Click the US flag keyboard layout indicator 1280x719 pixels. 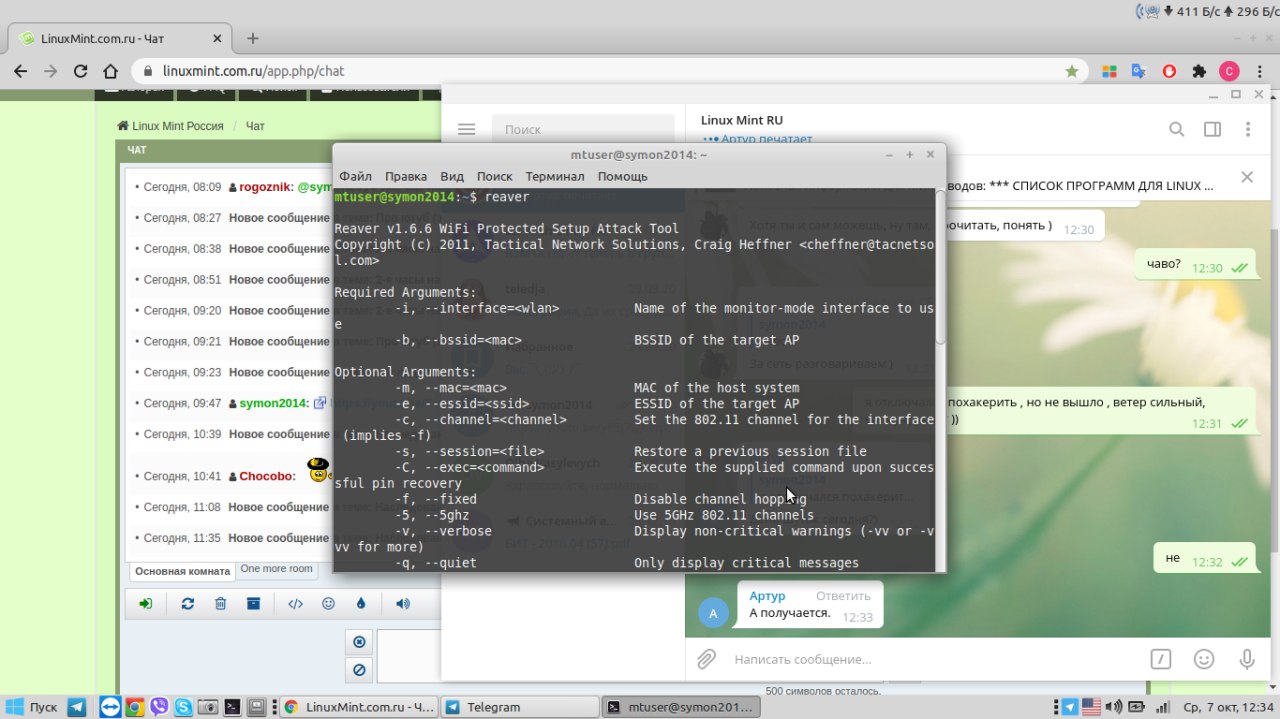[x=1091, y=707]
